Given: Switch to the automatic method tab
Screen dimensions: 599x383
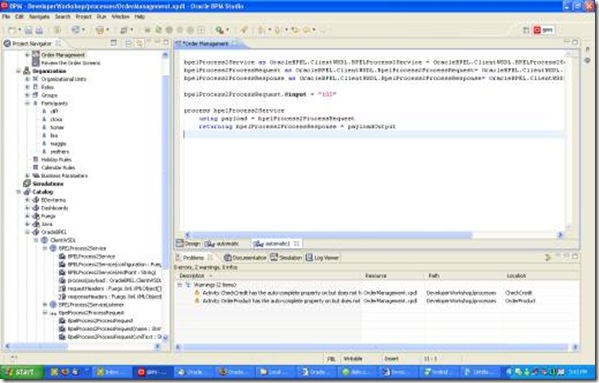Looking at the screenshot, I should 222,244.
